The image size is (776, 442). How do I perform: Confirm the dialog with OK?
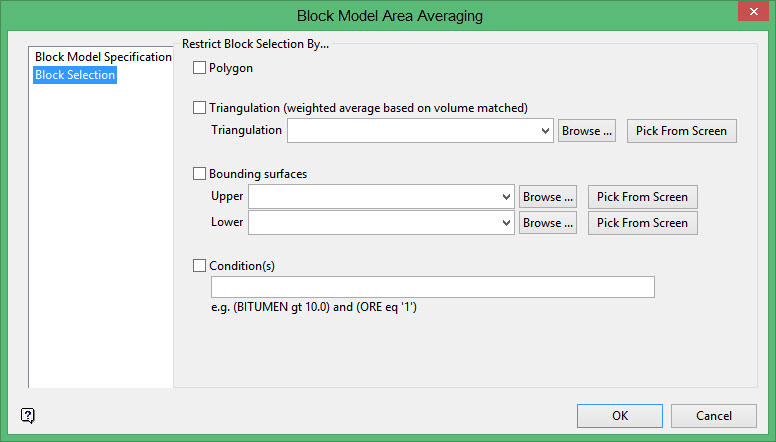coord(619,416)
